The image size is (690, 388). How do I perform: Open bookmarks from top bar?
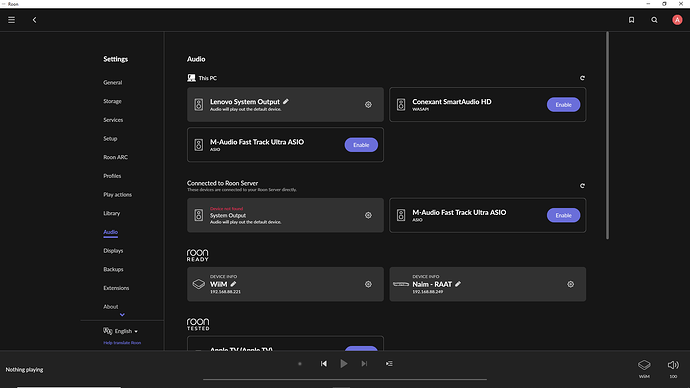tap(631, 20)
